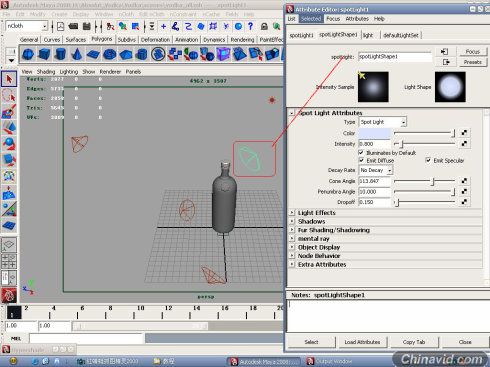Viewport: 490px width, 367px height.
Task: Select the four-view layout icon
Action: click(9, 261)
